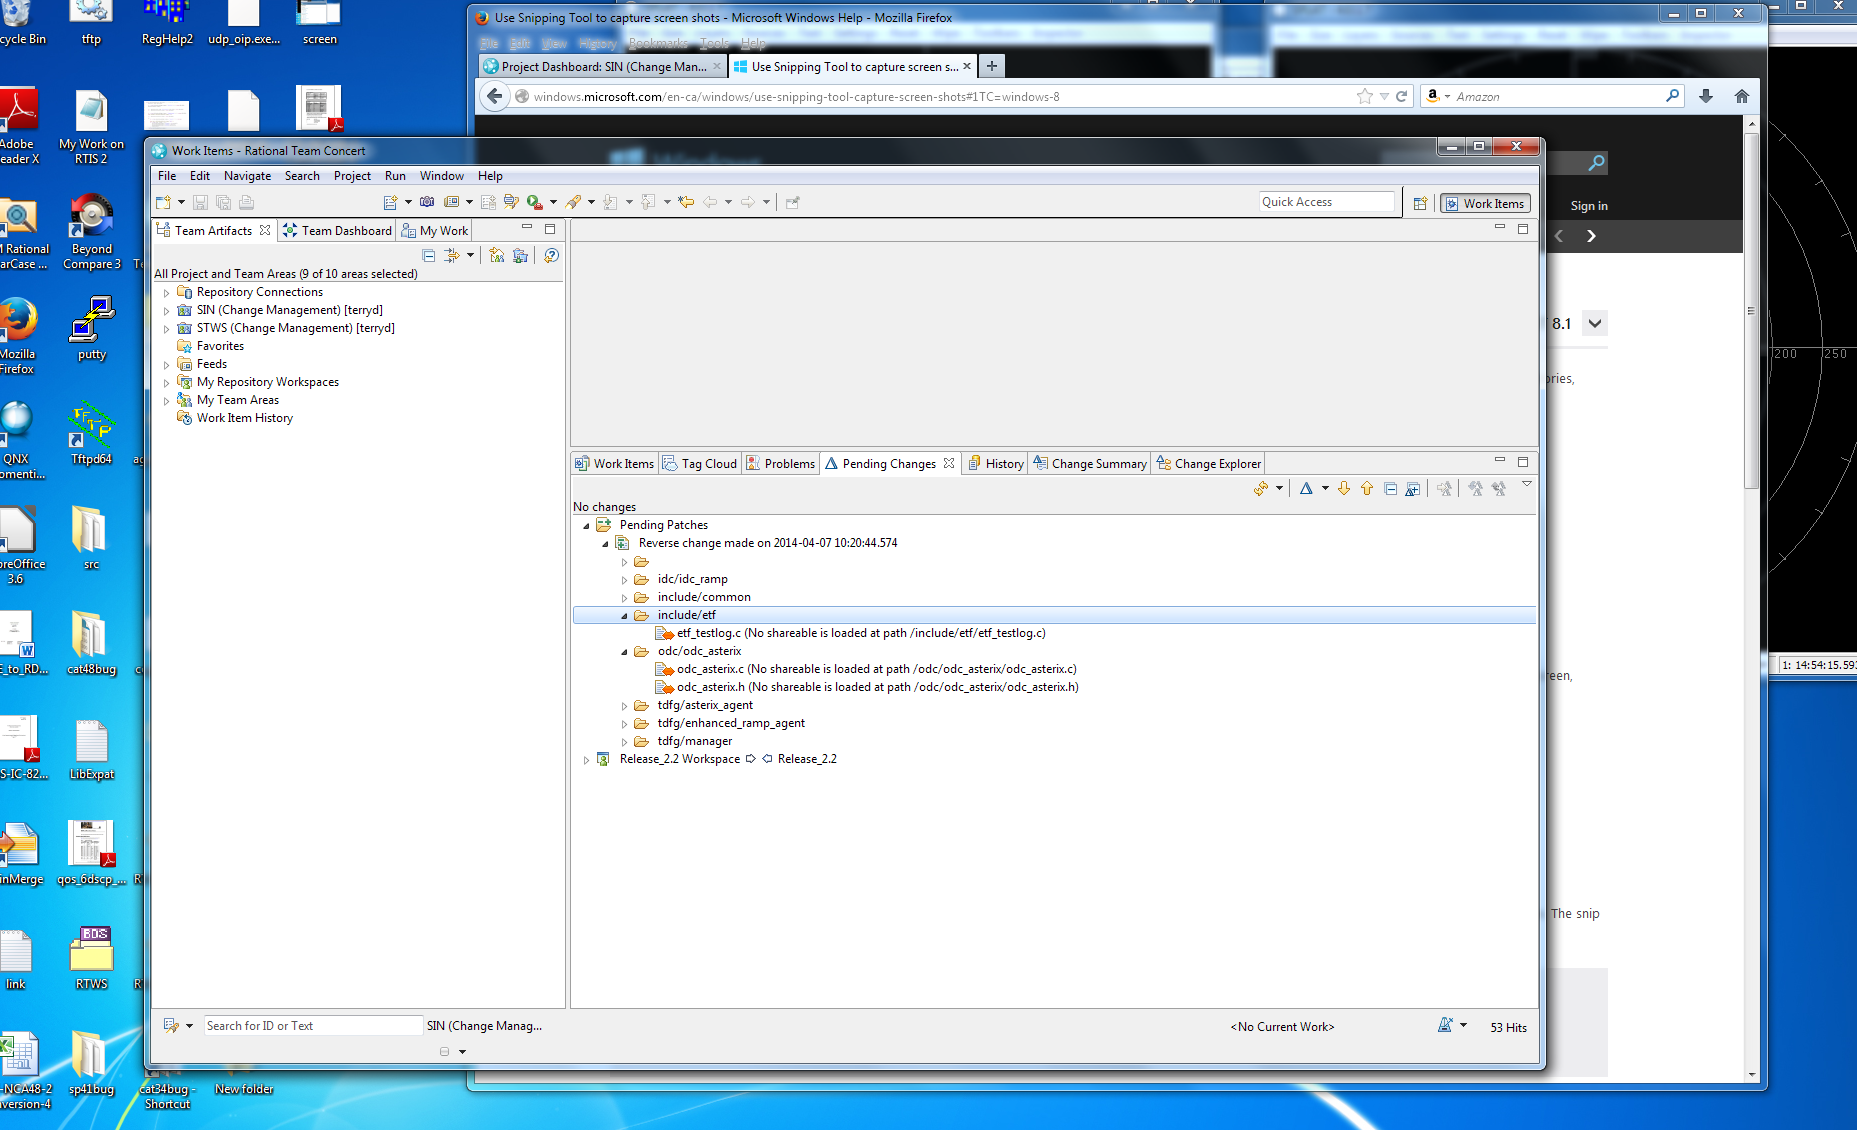Click the highlighter search icon in the toolbar

pyautogui.click(x=573, y=202)
